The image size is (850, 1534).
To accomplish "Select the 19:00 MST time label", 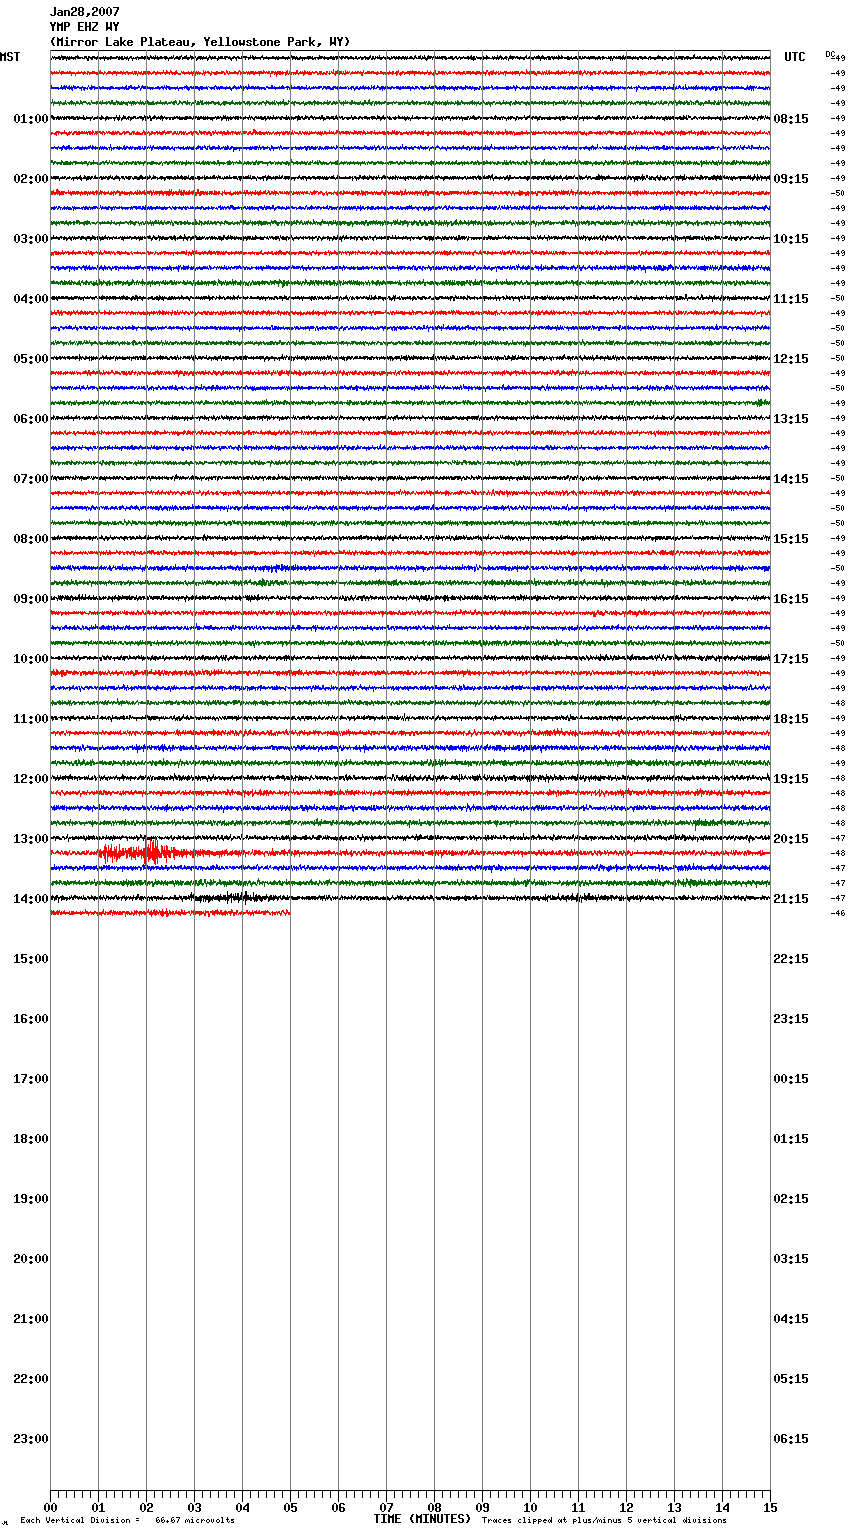I will click(x=30, y=1199).
